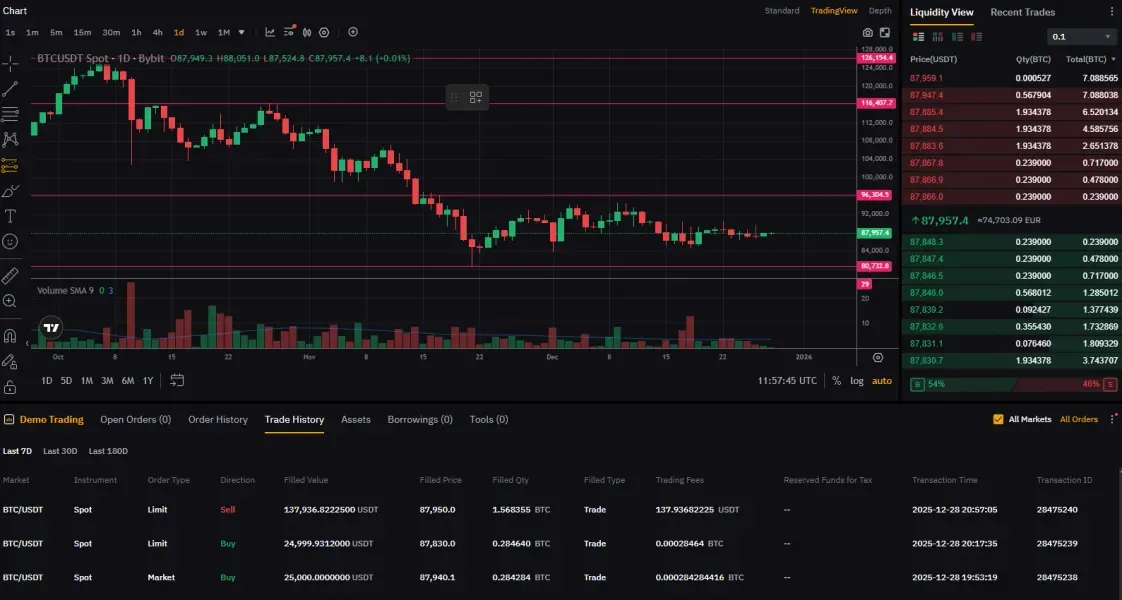Click the 87,959.1 ask price row
This screenshot has width=1122, height=600.
[1013, 78]
